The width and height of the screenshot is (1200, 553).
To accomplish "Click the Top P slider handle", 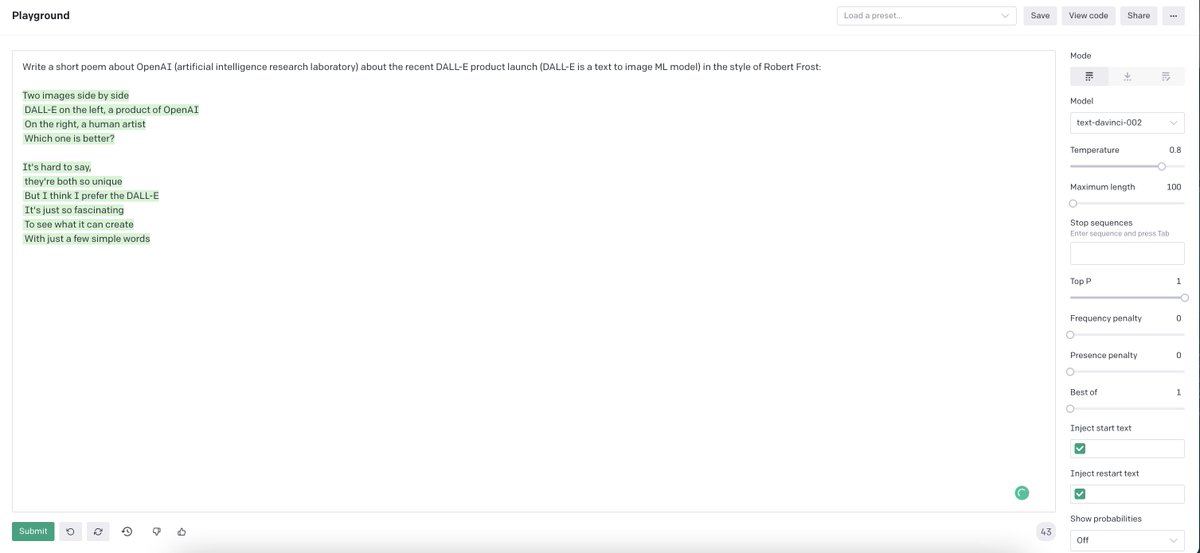I will tap(1184, 297).
